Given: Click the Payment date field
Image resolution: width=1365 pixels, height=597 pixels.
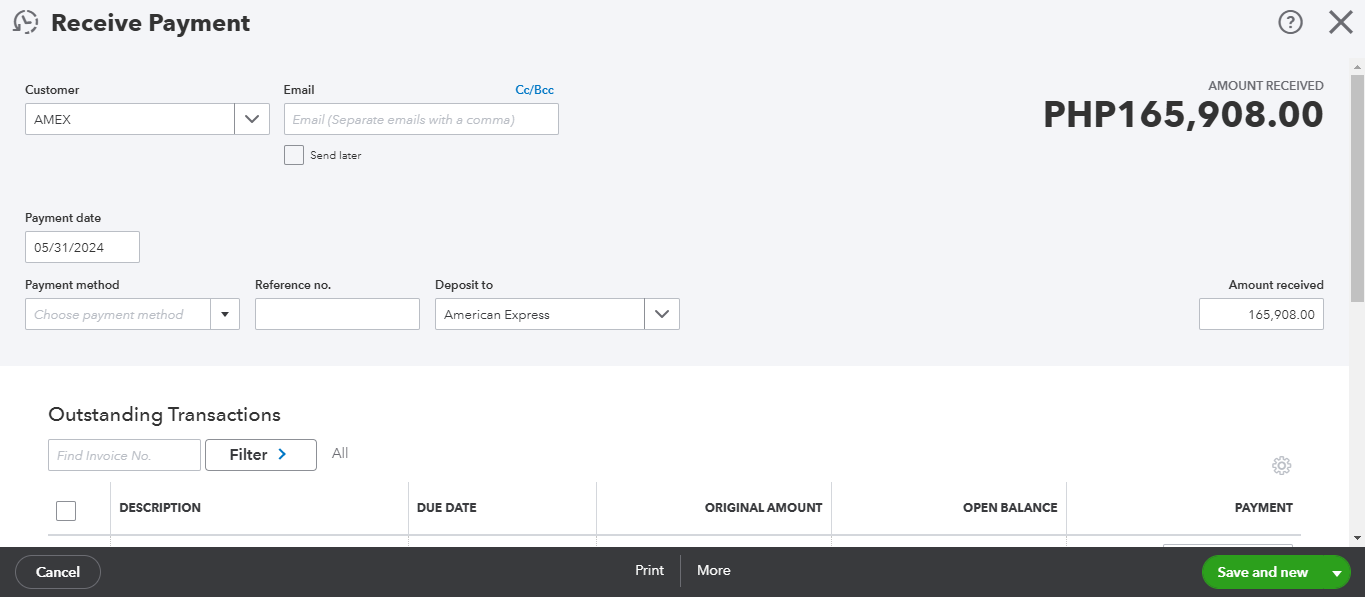Looking at the screenshot, I should [x=82, y=247].
